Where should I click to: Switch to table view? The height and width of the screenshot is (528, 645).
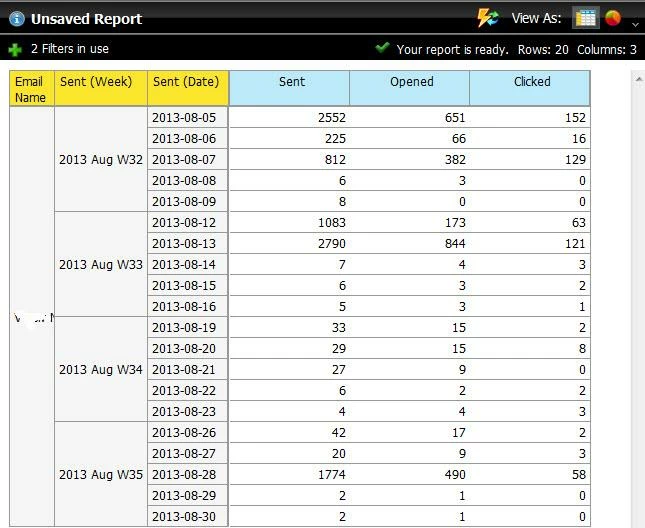585,18
